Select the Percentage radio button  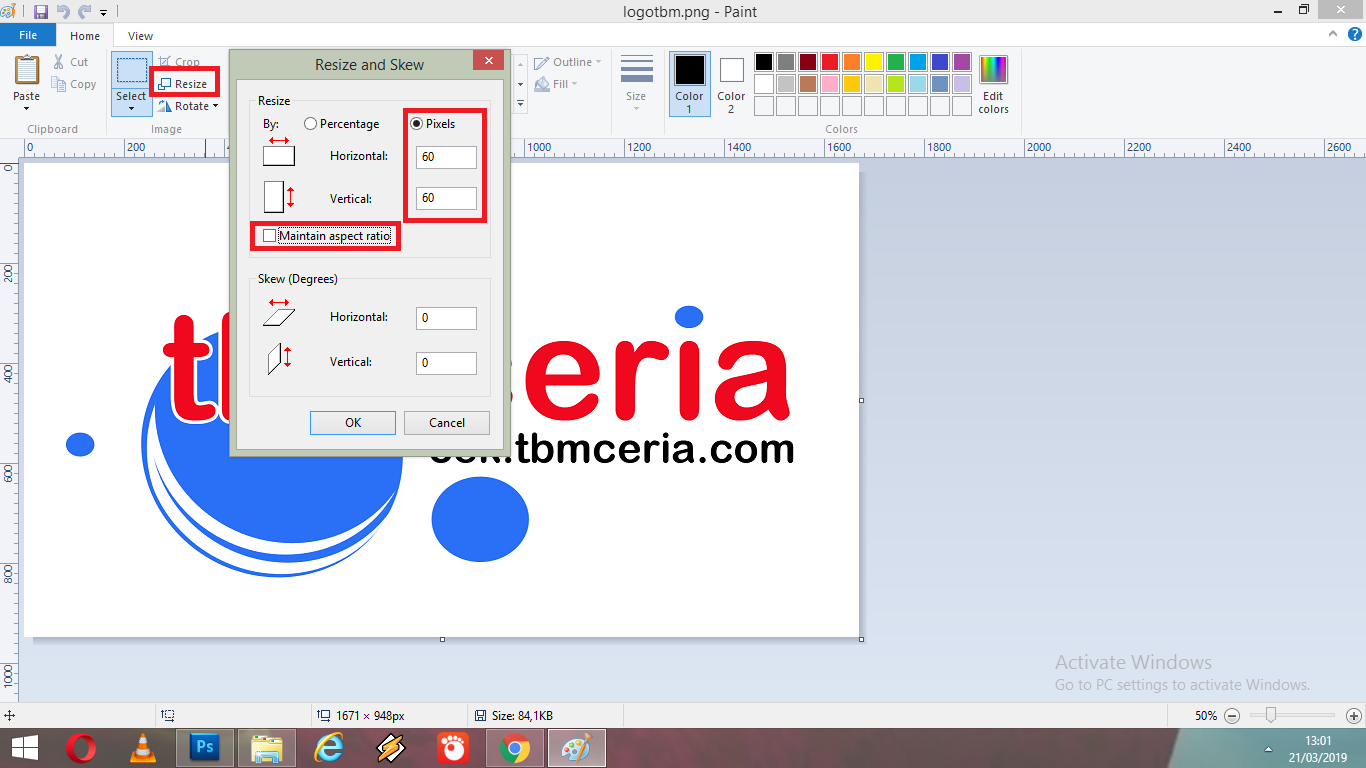tap(311, 124)
